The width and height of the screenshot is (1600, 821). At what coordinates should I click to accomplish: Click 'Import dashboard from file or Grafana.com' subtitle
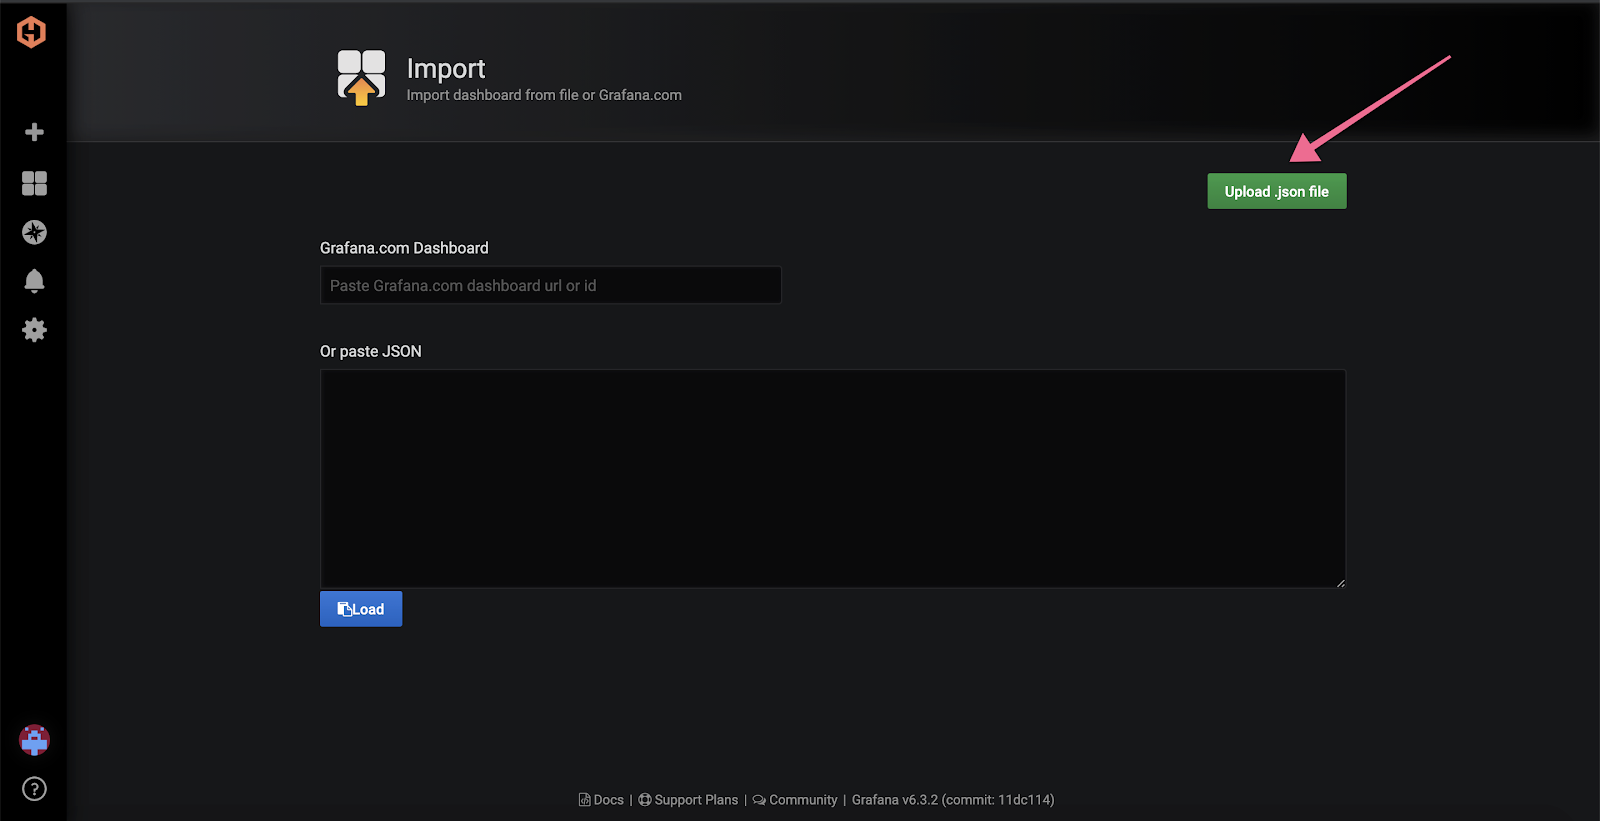click(544, 95)
